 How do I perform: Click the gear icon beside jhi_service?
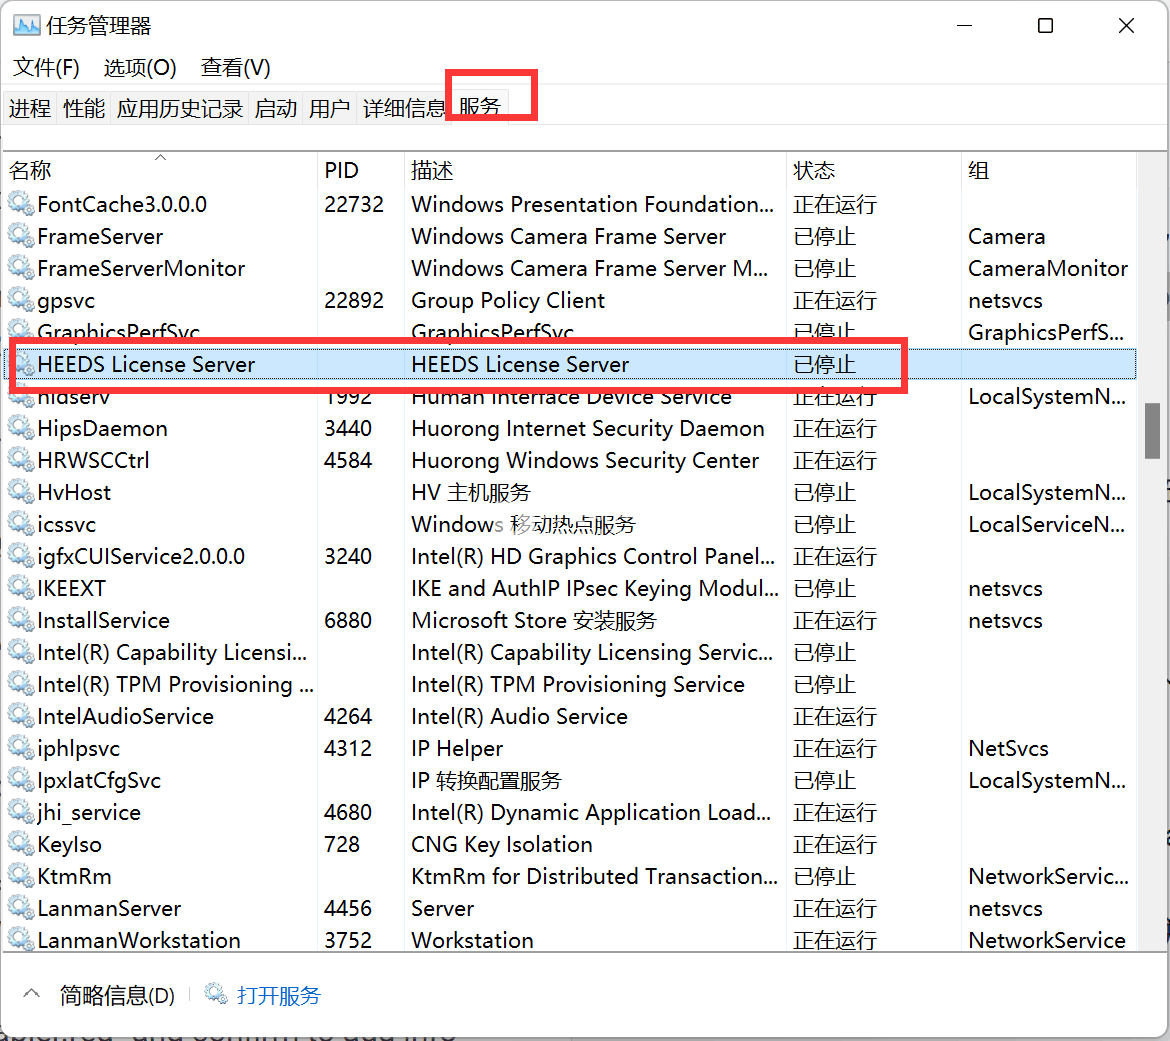point(21,812)
